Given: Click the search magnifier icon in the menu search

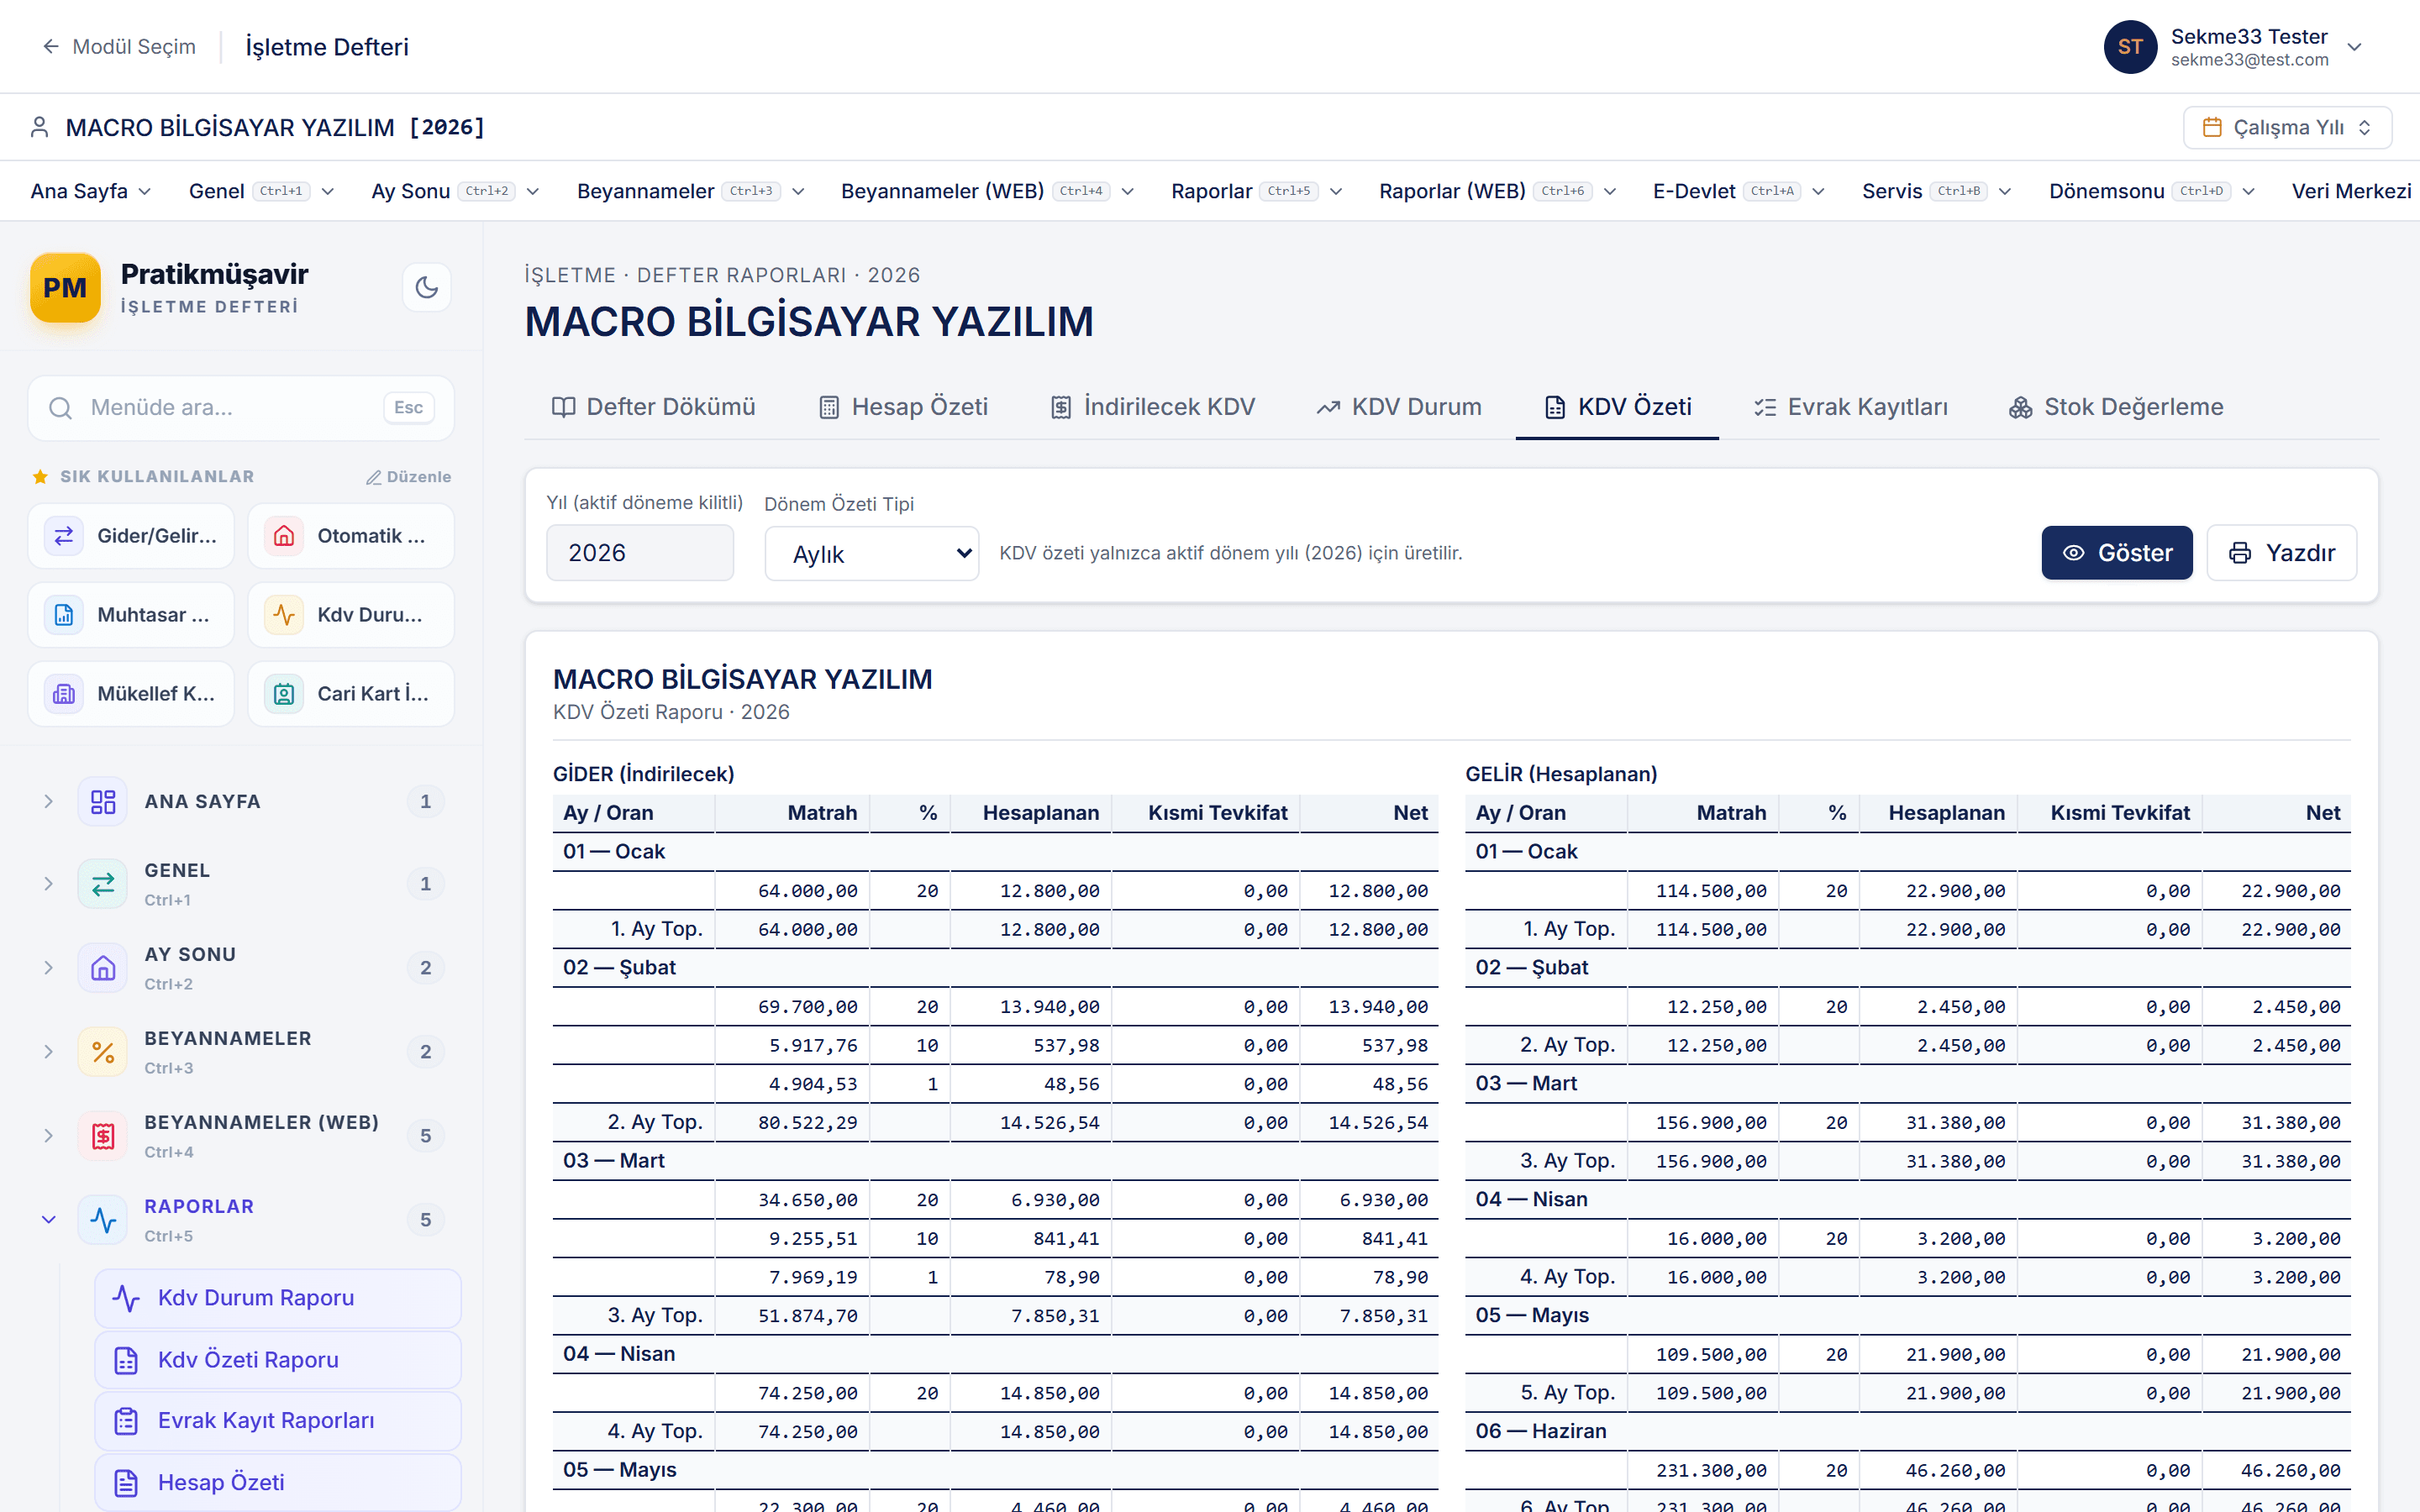Looking at the screenshot, I should [x=61, y=408].
